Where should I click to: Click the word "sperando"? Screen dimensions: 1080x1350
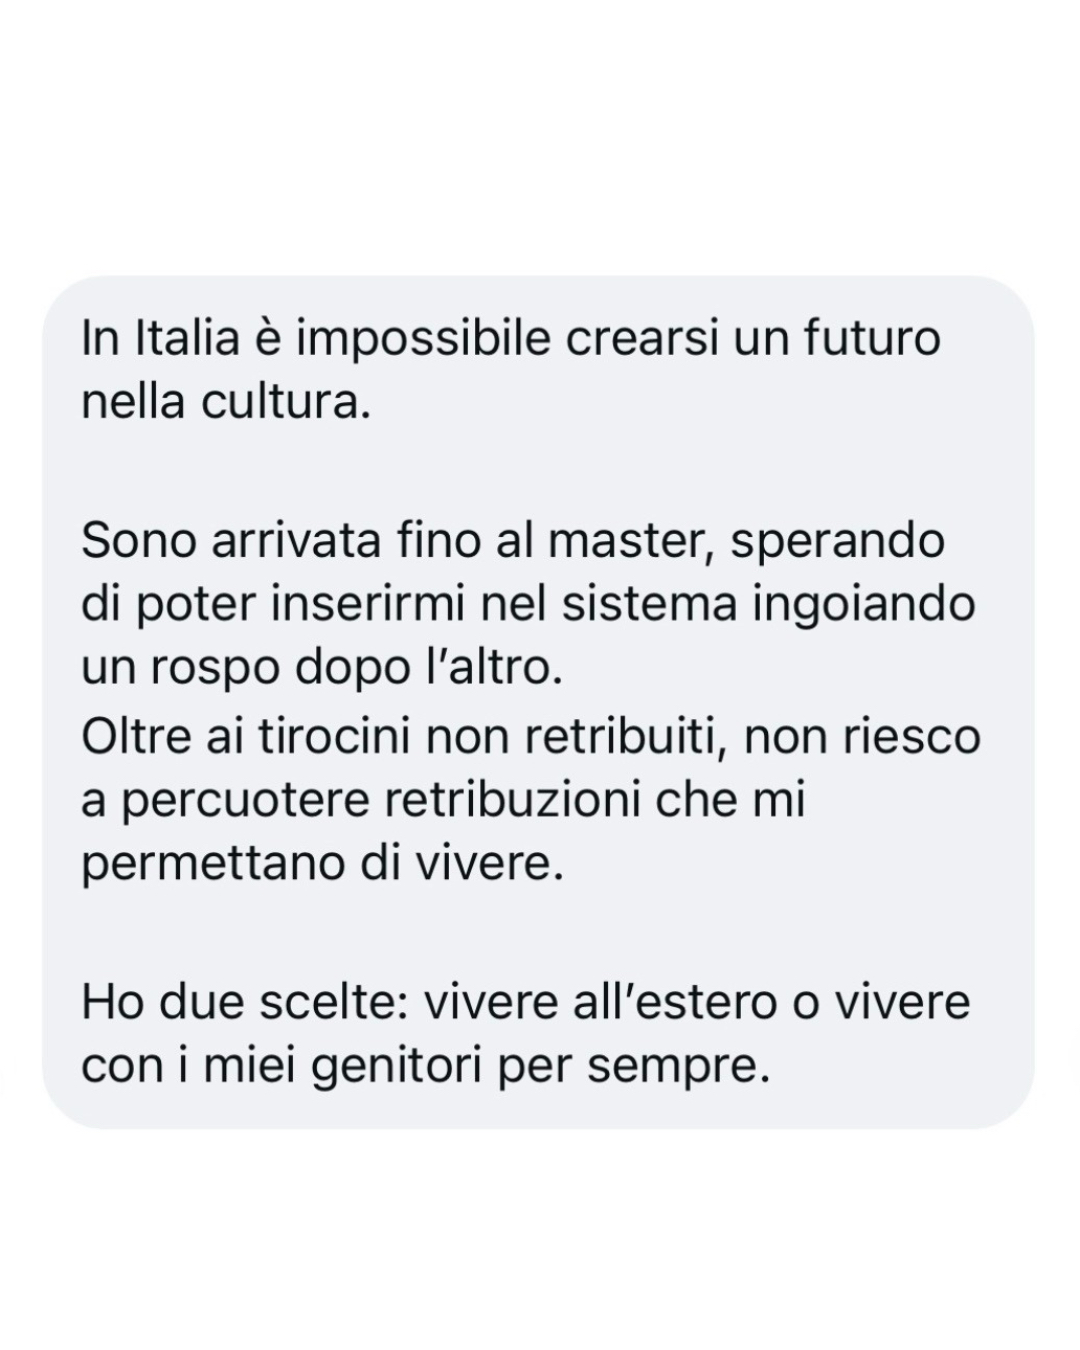coord(837,541)
